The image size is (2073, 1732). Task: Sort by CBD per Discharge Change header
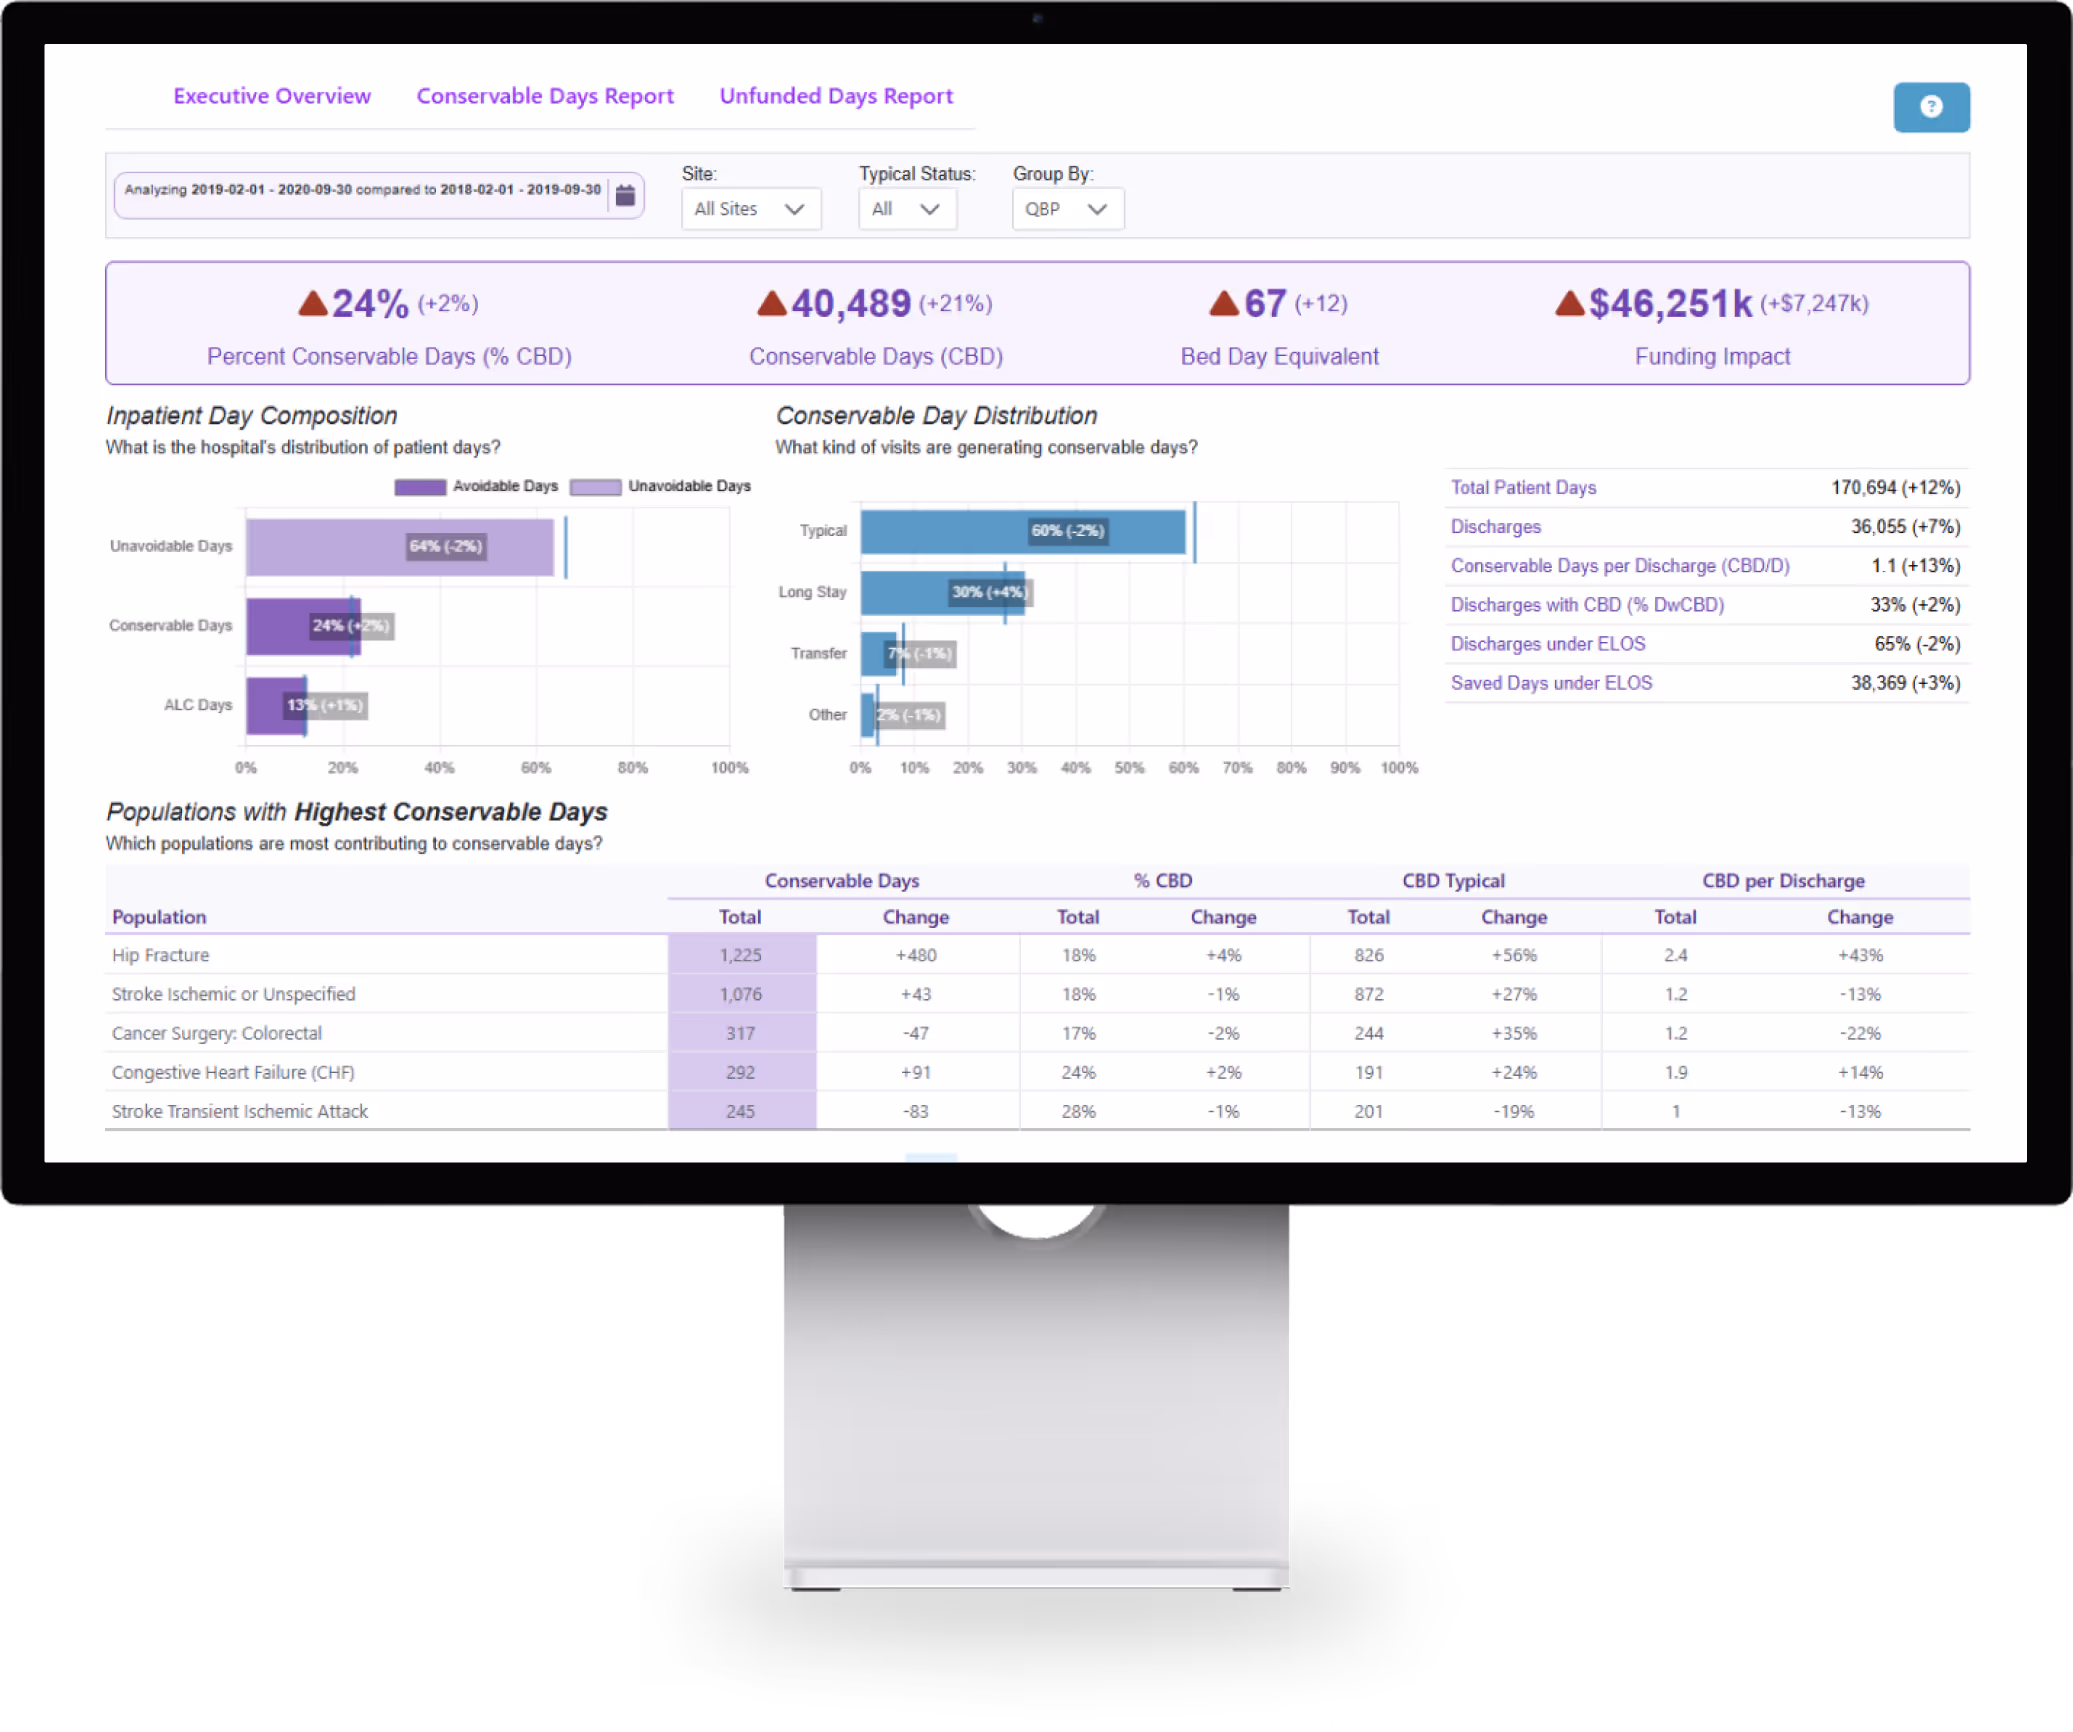tap(1859, 917)
